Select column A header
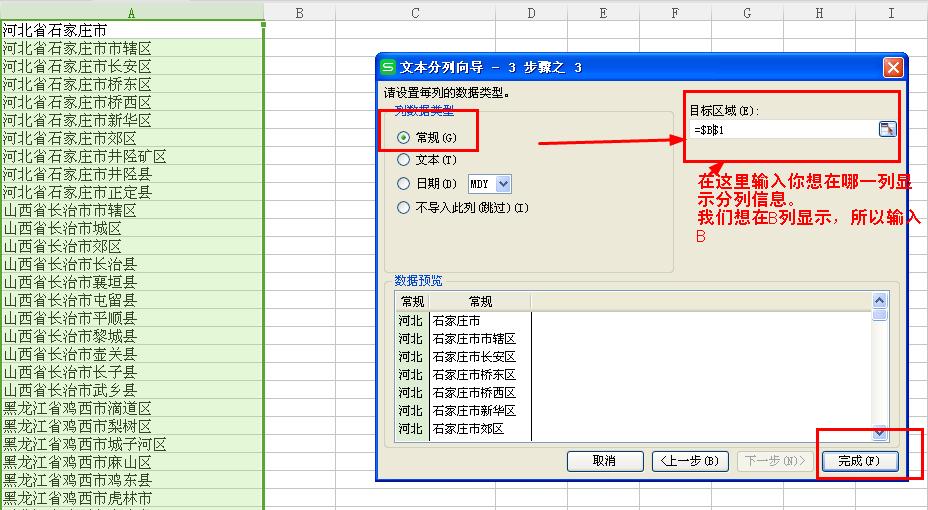Image resolution: width=928 pixels, height=510 pixels. coord(131,12)
